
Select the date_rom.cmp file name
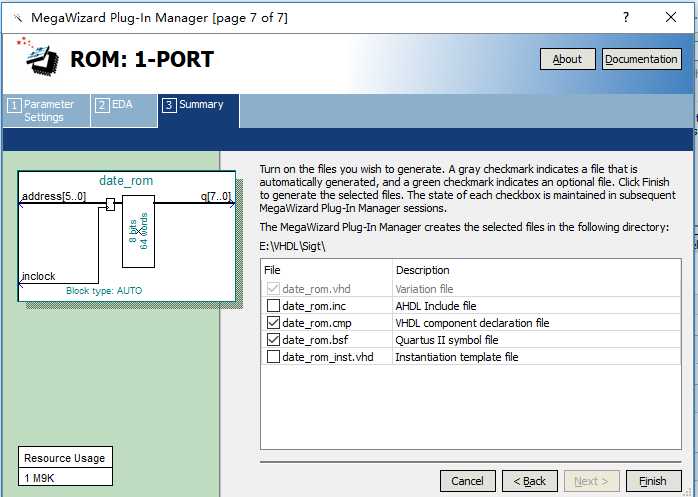317,323
